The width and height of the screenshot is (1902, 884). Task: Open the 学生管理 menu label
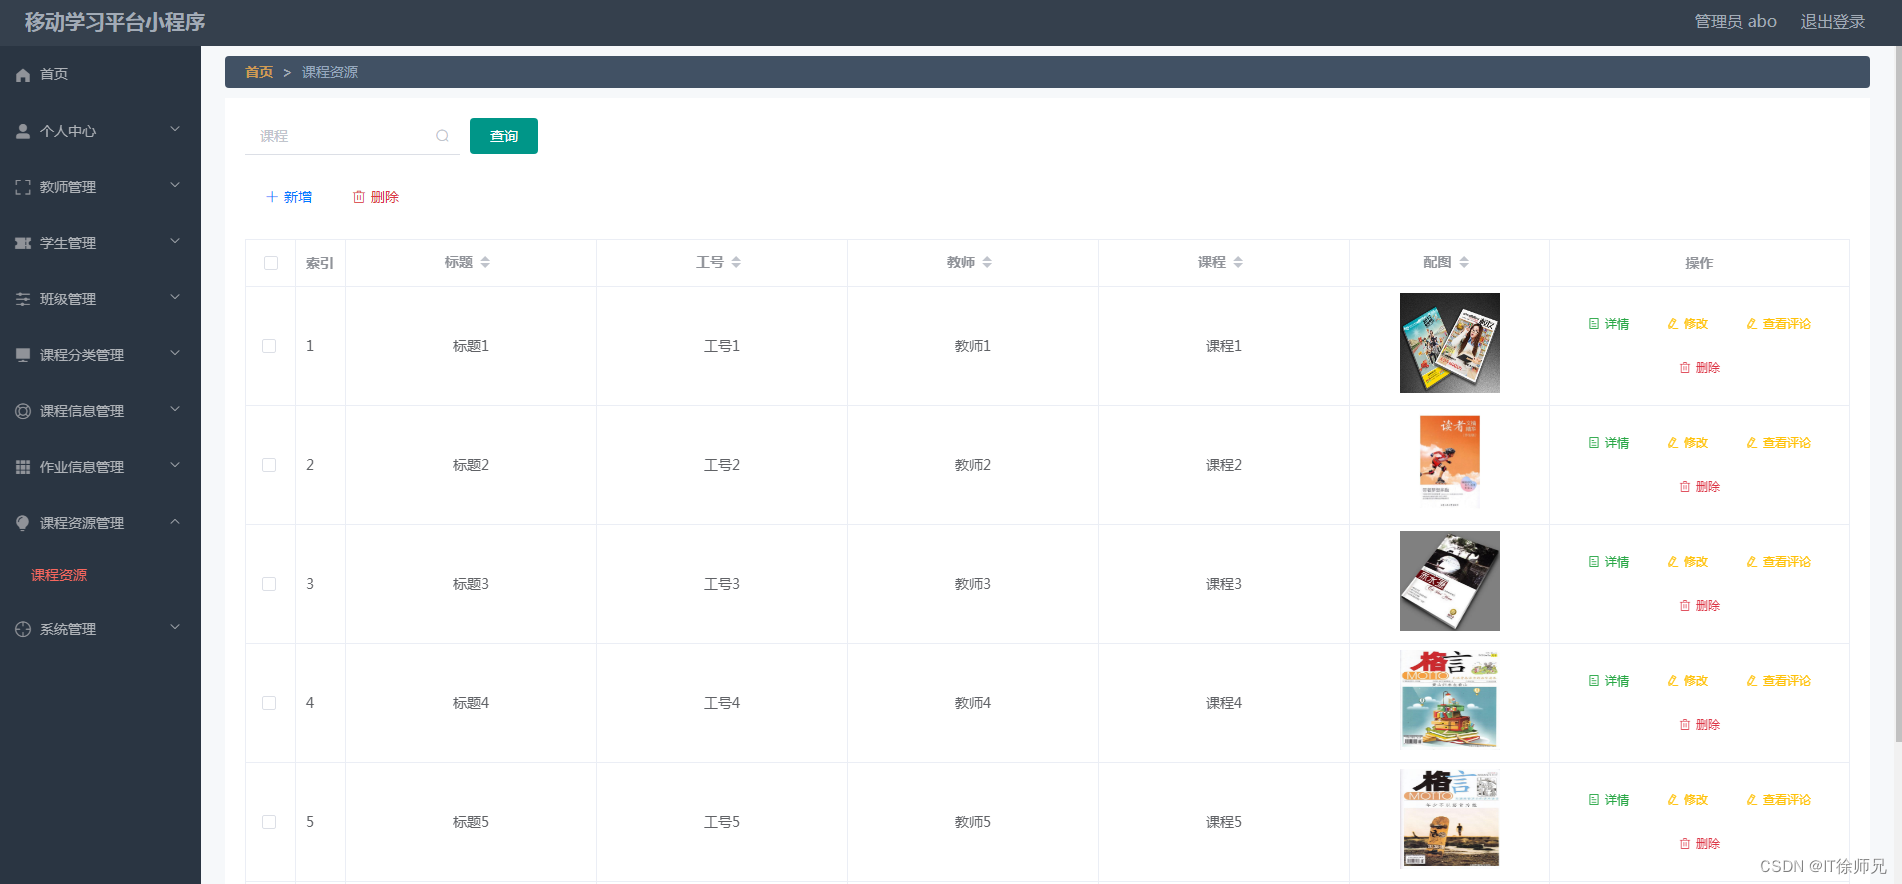click(68, 243)
